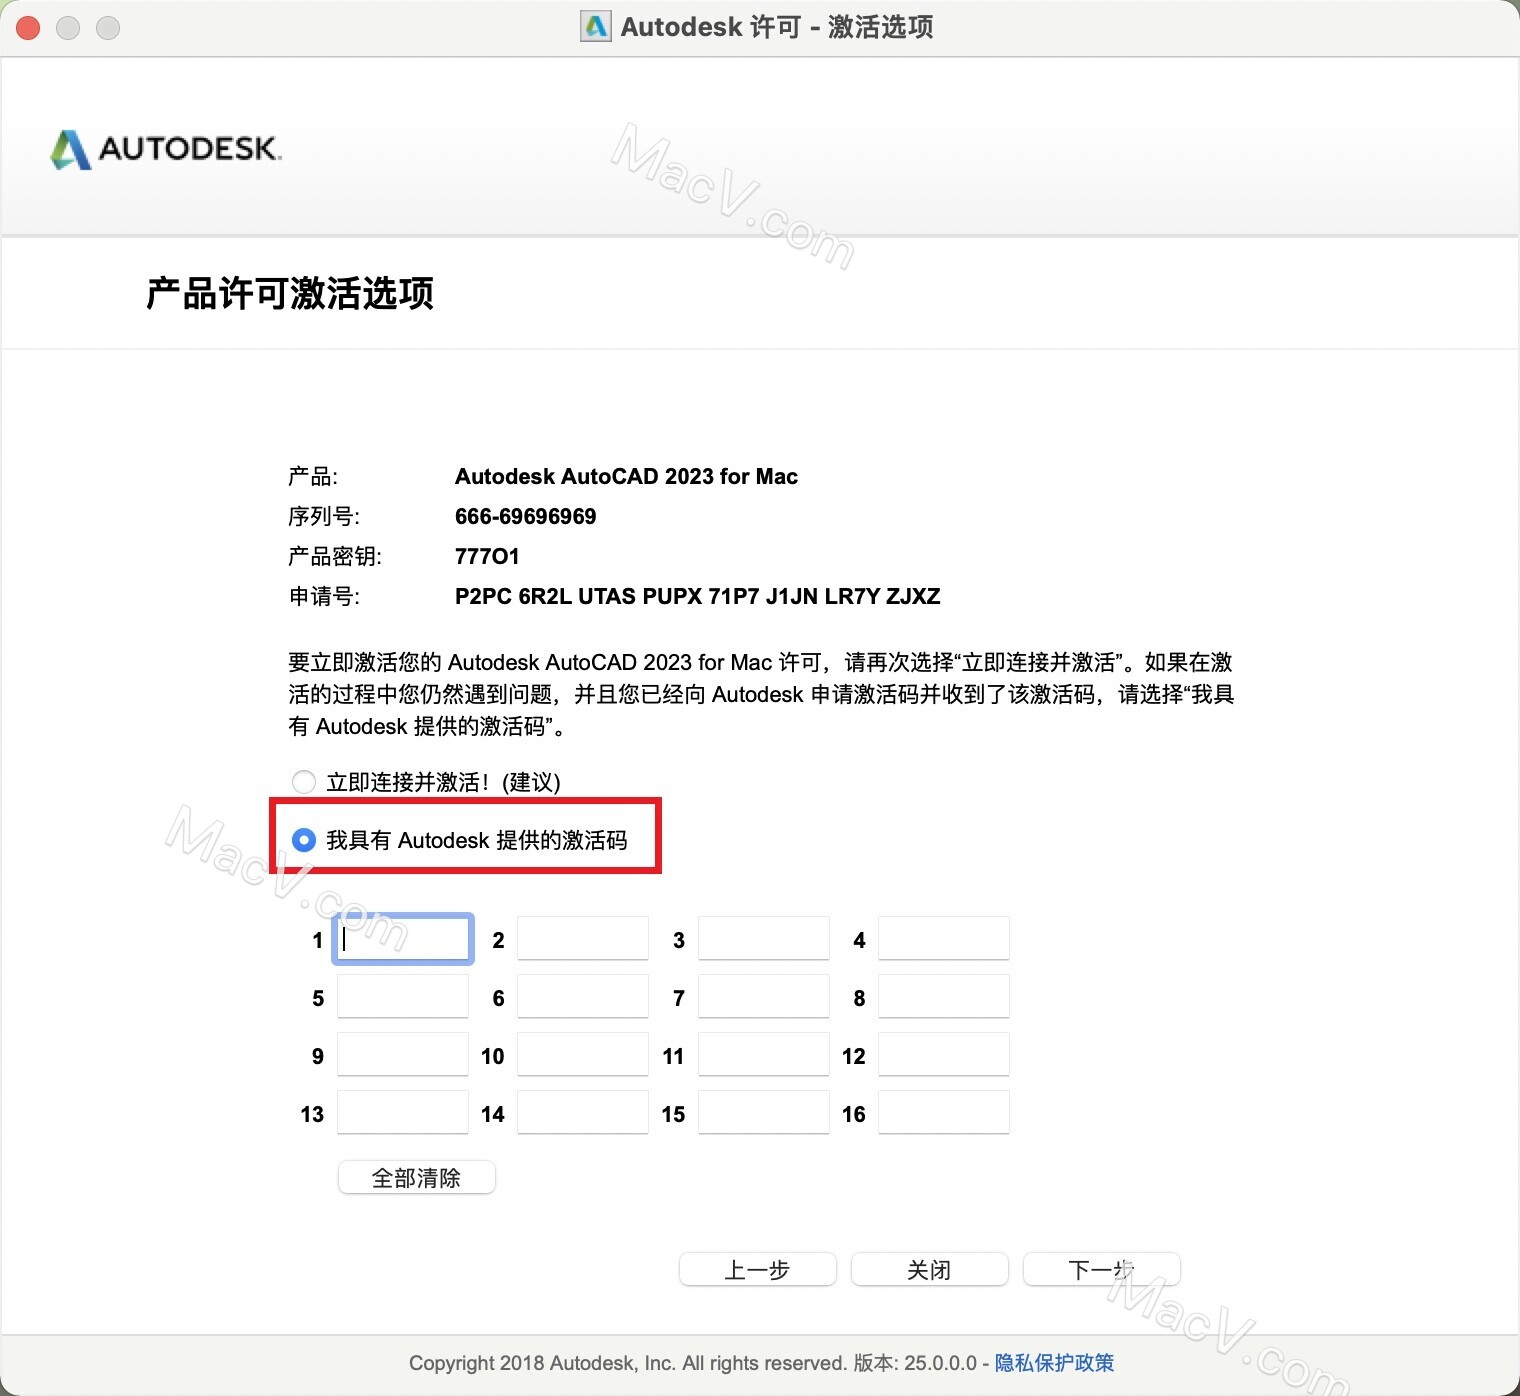Viewport: 1520px width, 1396px height.
Task: Close the window with red button
Action: (x=28, y=27)
